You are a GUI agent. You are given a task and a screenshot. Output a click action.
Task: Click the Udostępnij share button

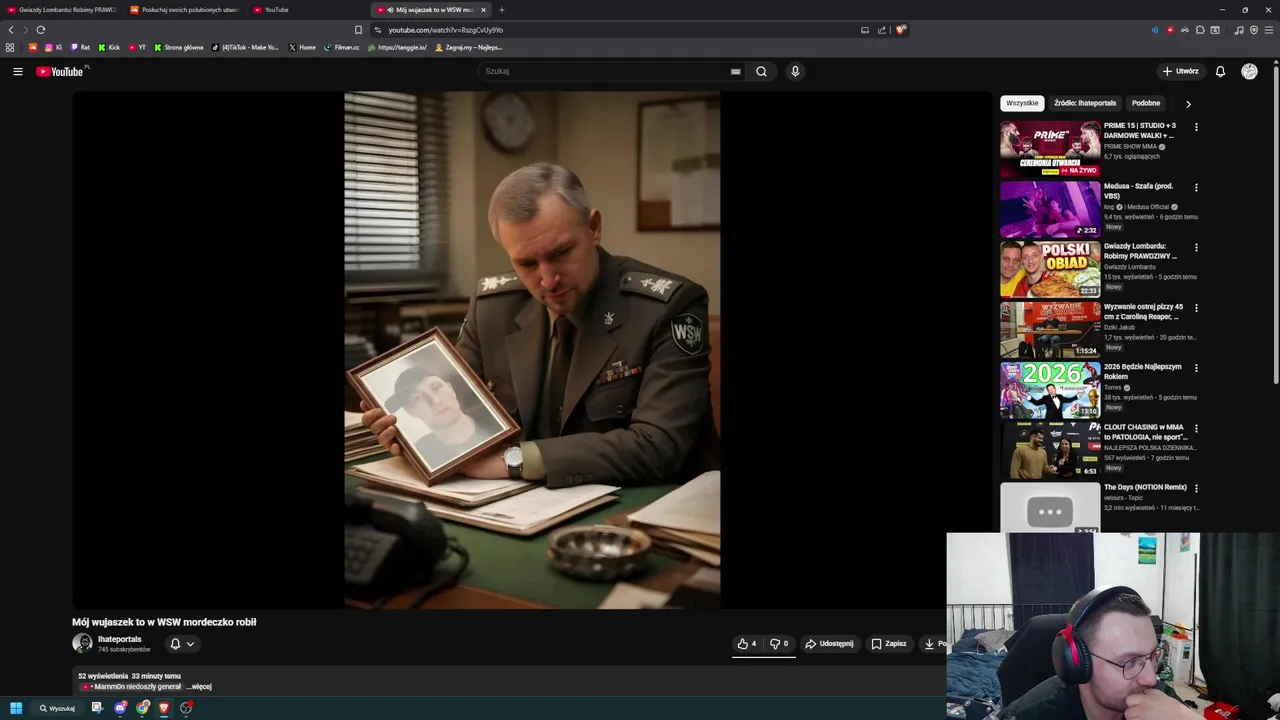[829, 644]
